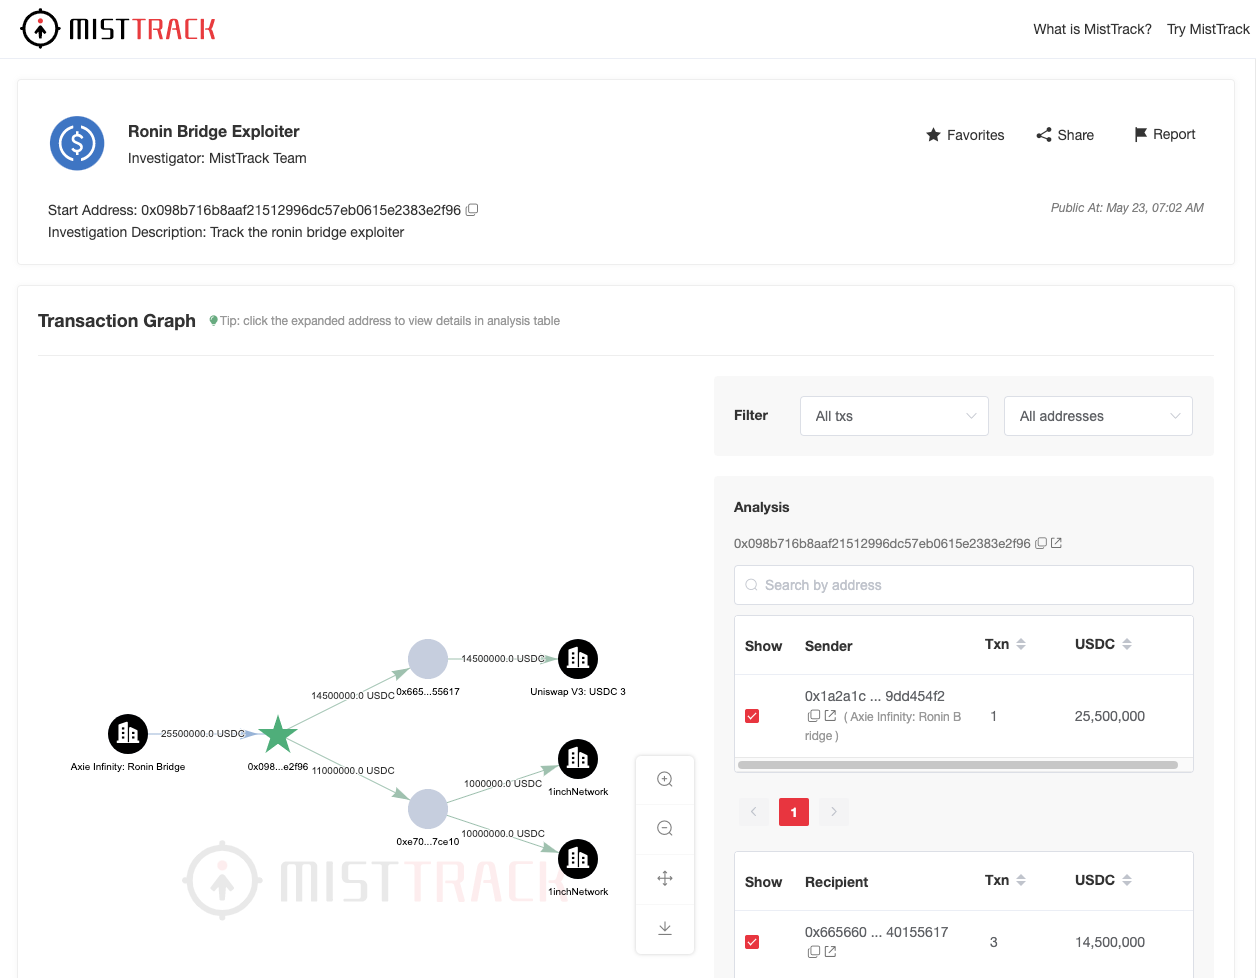The image size is (1256, 978).
Task: Copy the Analysis address
Action: pyautogui.click(x=1041, y=544)
